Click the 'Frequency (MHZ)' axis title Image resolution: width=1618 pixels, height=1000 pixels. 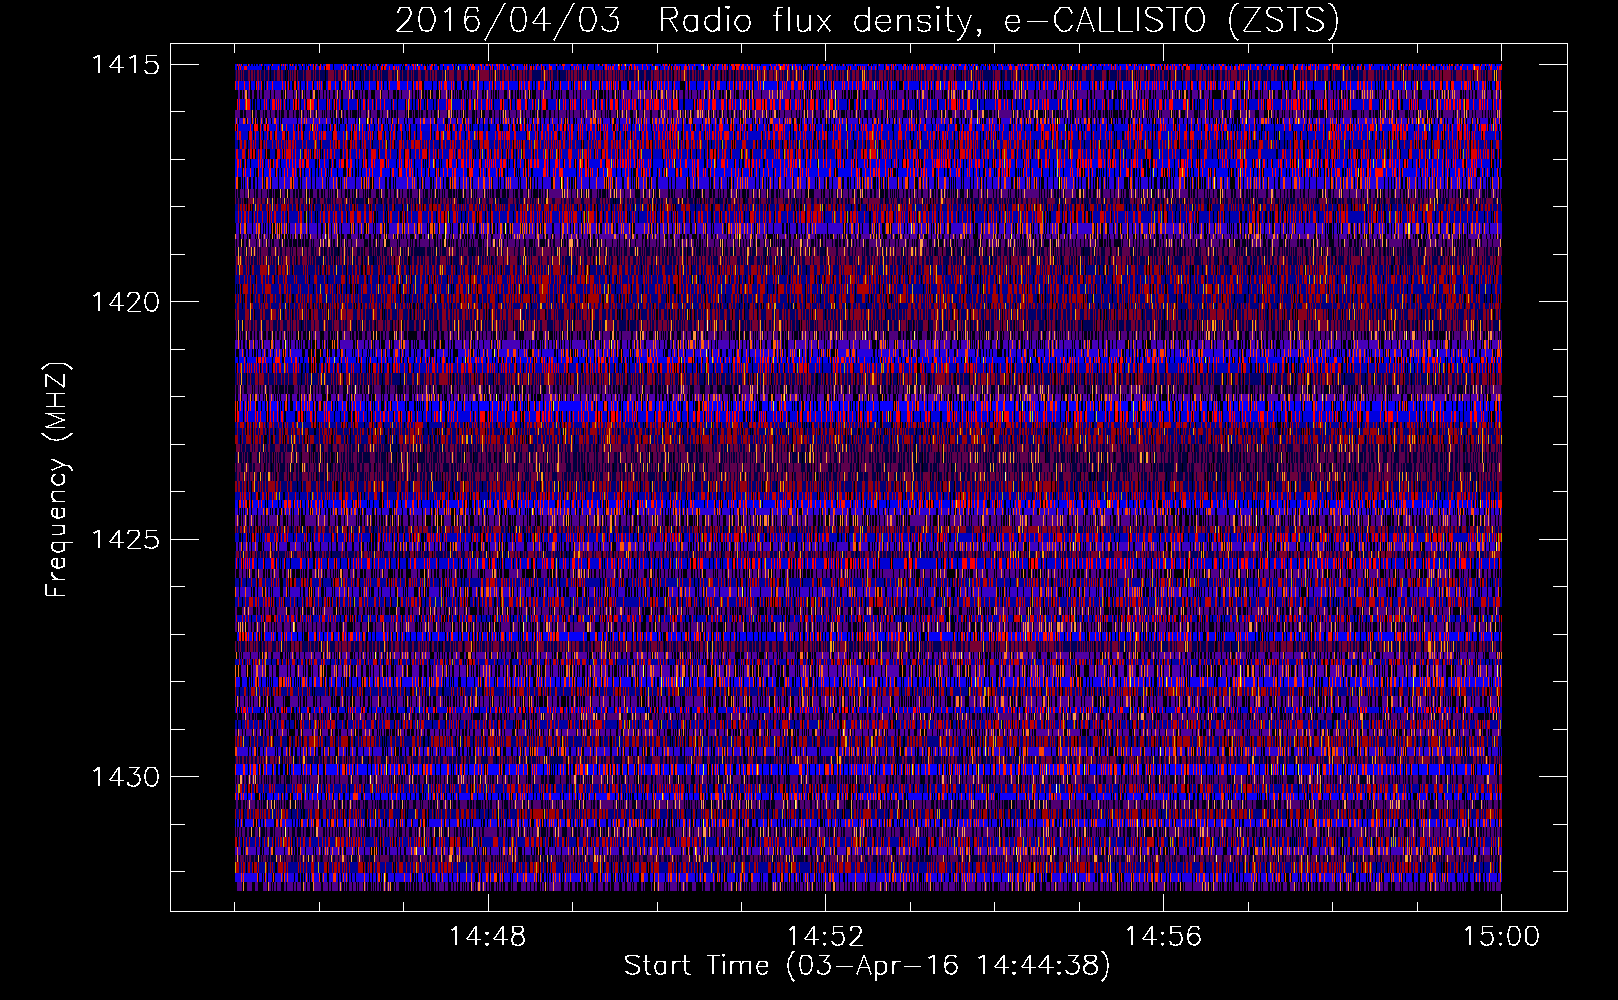coord(57,479)
